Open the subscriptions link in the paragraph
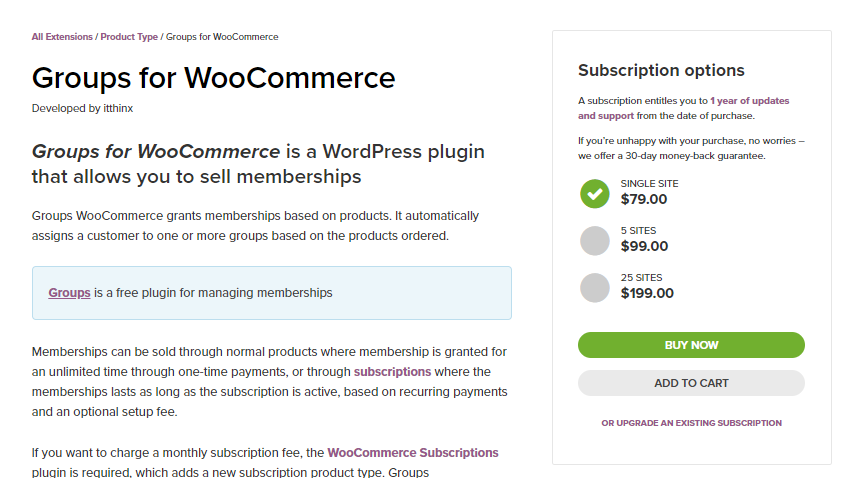Viewport: 862px width, 478px height. (x=392, y=372)
